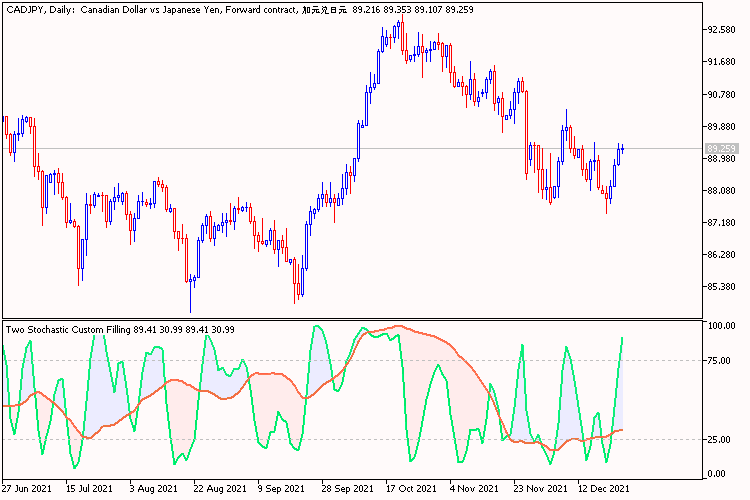Viewport: 750px width, 500px height.
Task: Click the 17 Oct 2021 date label
Action: click(411, 489)
